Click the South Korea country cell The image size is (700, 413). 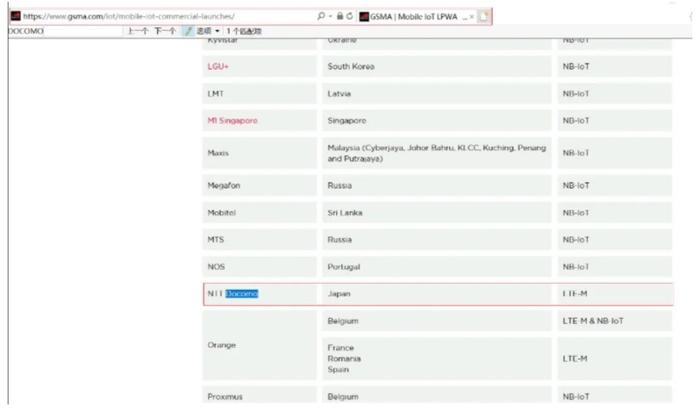(437, 67)
